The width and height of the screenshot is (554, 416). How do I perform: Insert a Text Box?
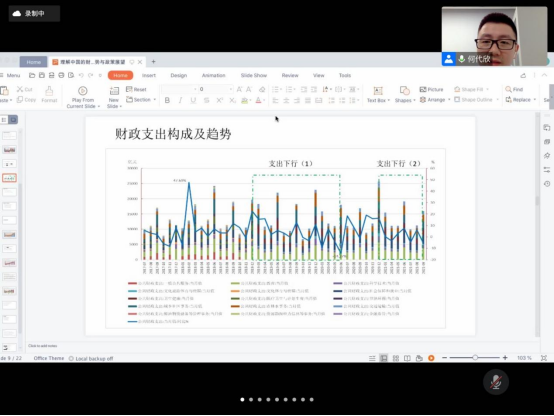[378, 95]
